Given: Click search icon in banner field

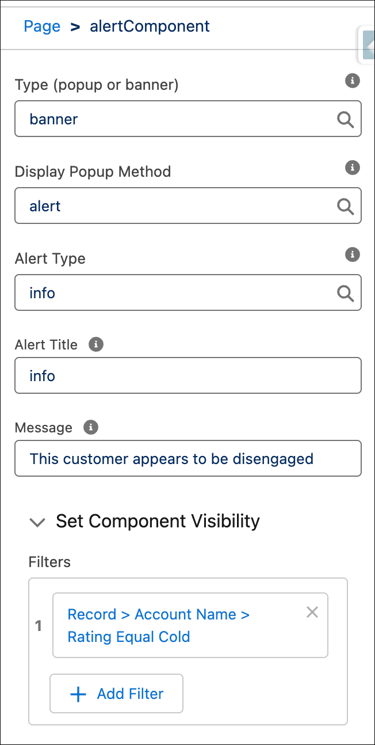Looking at the screenshot, I should (x=346, y=119).
